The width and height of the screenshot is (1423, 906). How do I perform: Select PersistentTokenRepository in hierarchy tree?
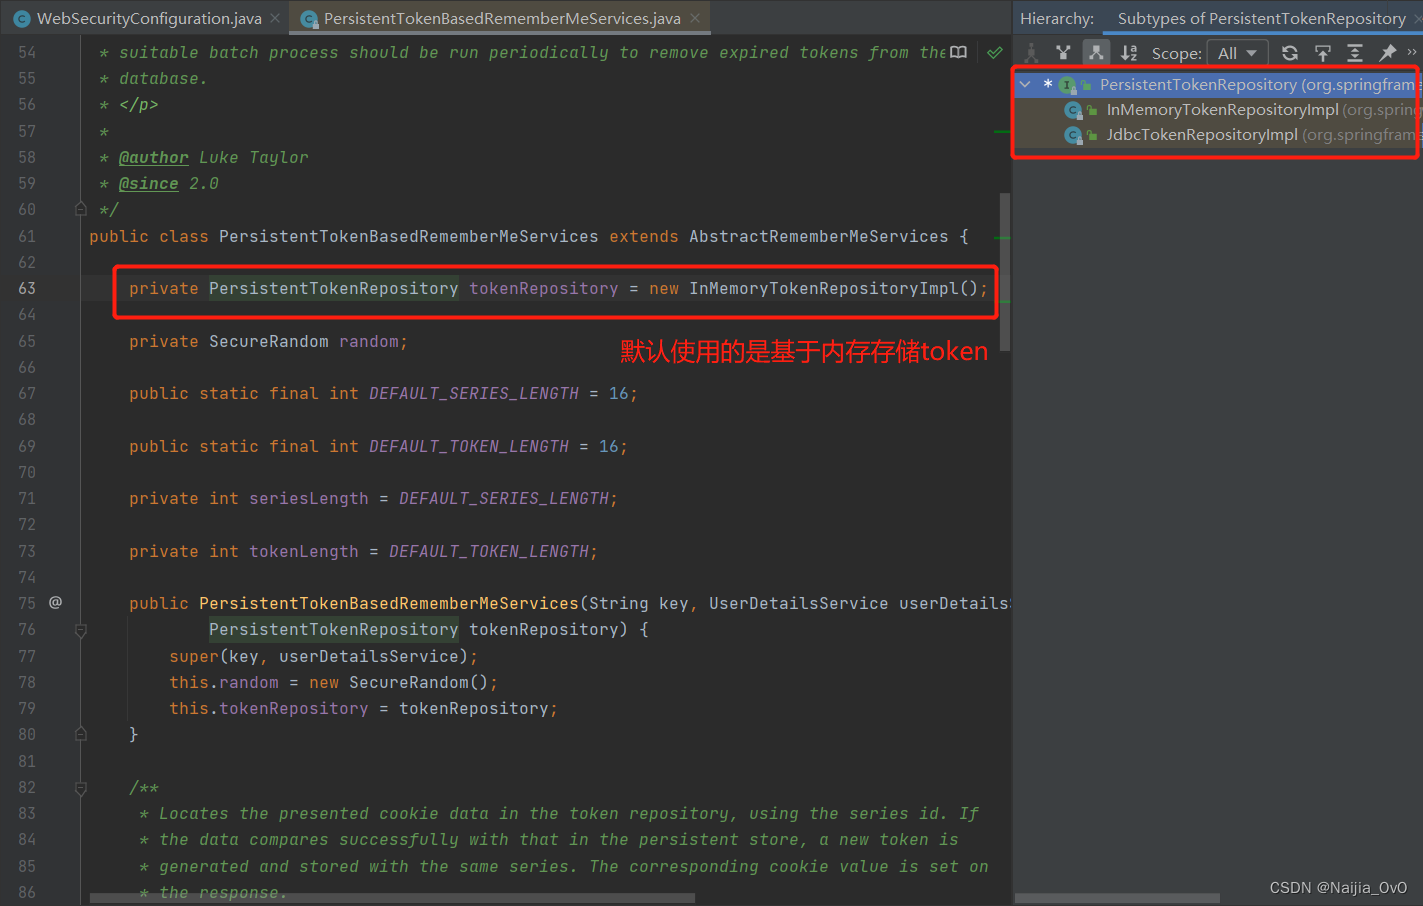click(1217, 85)
